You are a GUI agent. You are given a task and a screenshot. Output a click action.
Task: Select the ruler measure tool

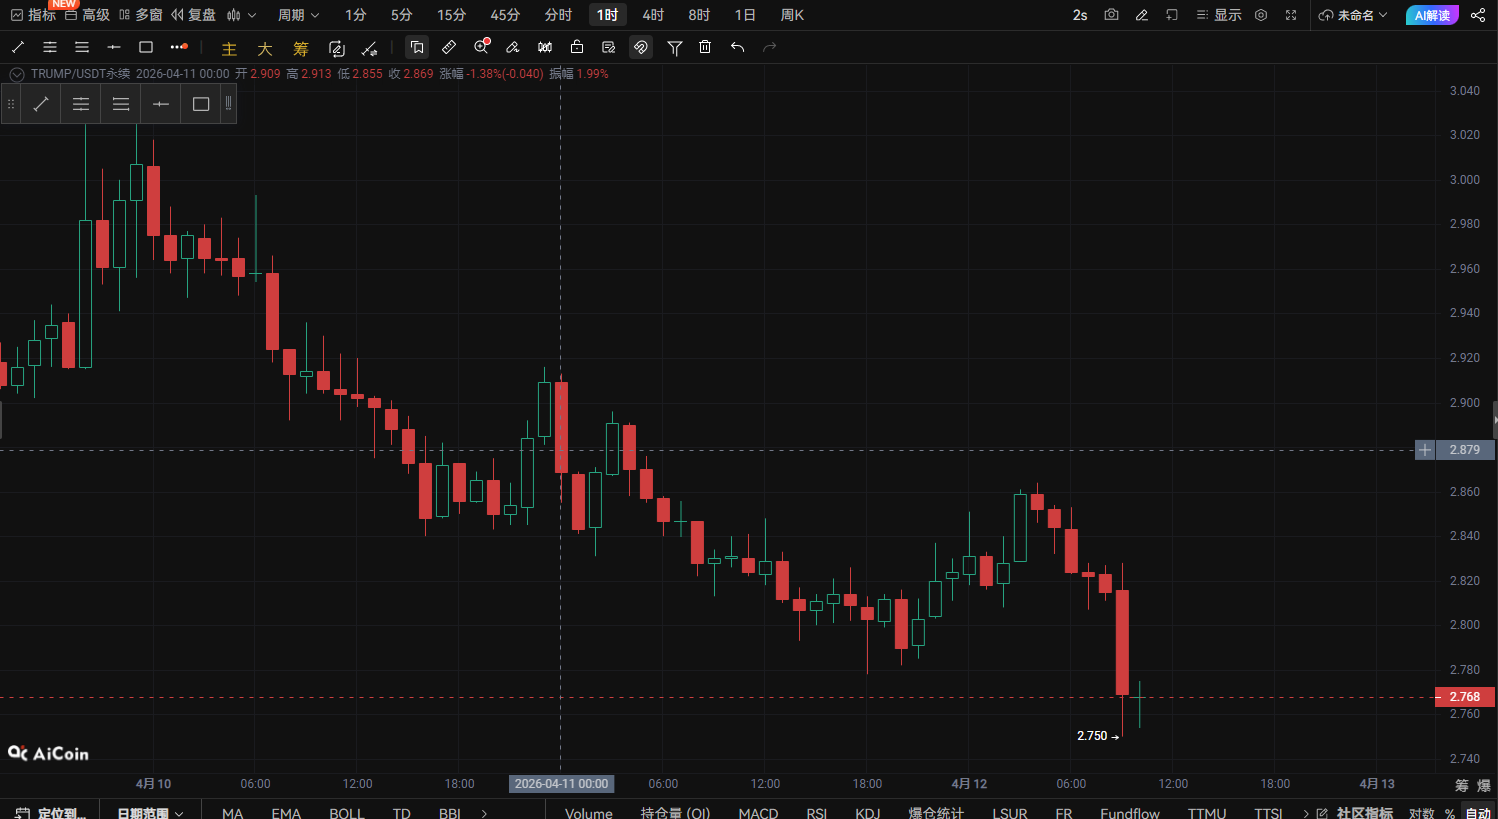click(449, 47)
